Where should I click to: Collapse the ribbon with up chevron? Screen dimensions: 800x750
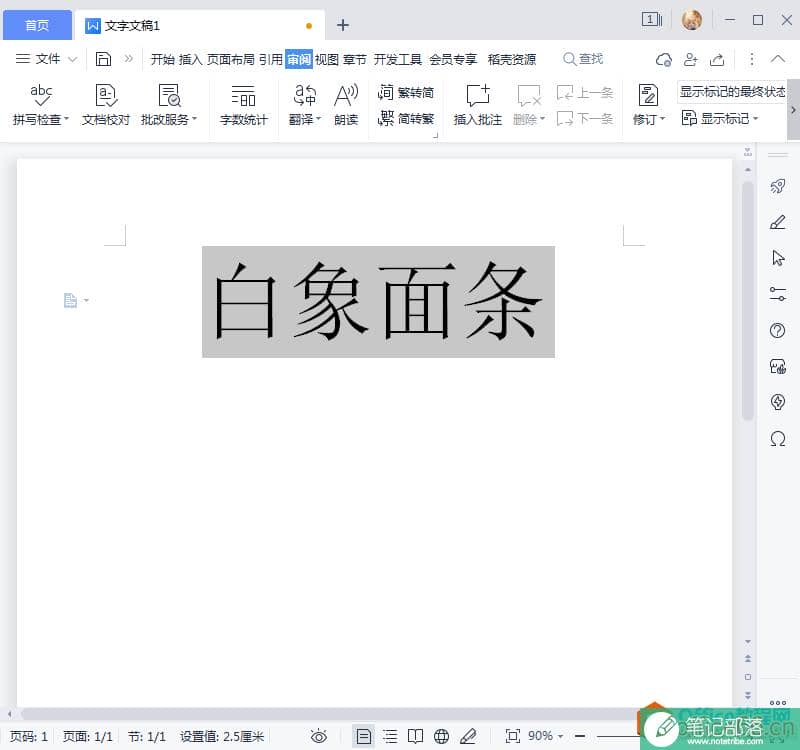tap(778, 59)
